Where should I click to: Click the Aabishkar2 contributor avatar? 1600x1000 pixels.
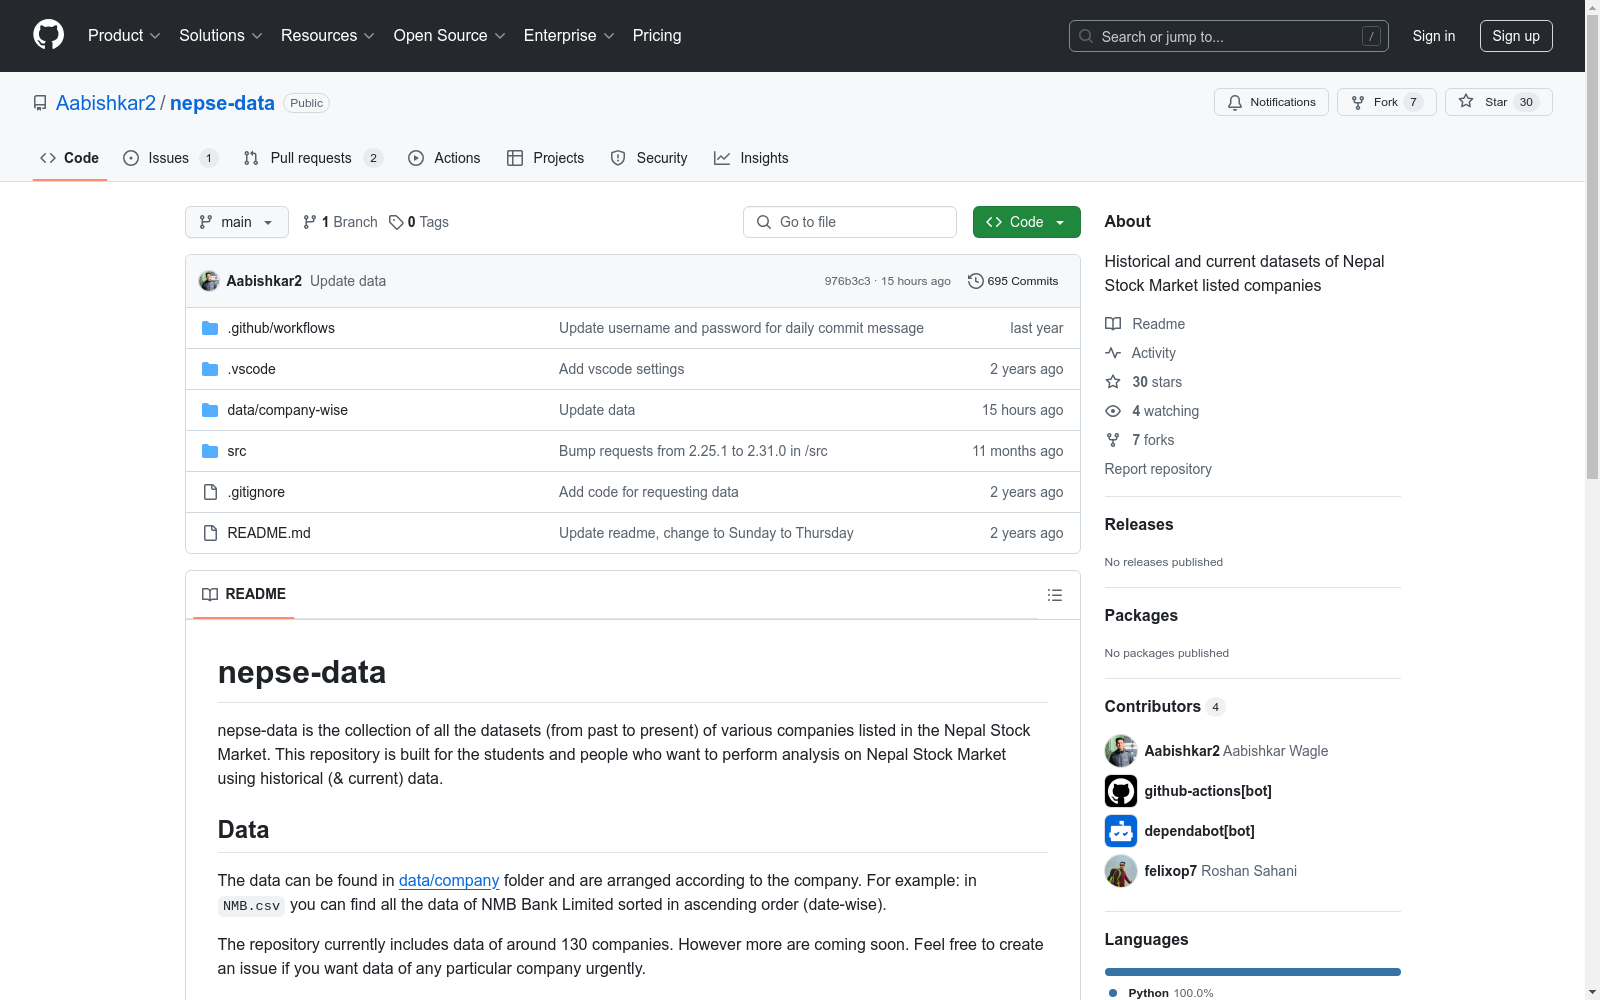pos(1121,751)
